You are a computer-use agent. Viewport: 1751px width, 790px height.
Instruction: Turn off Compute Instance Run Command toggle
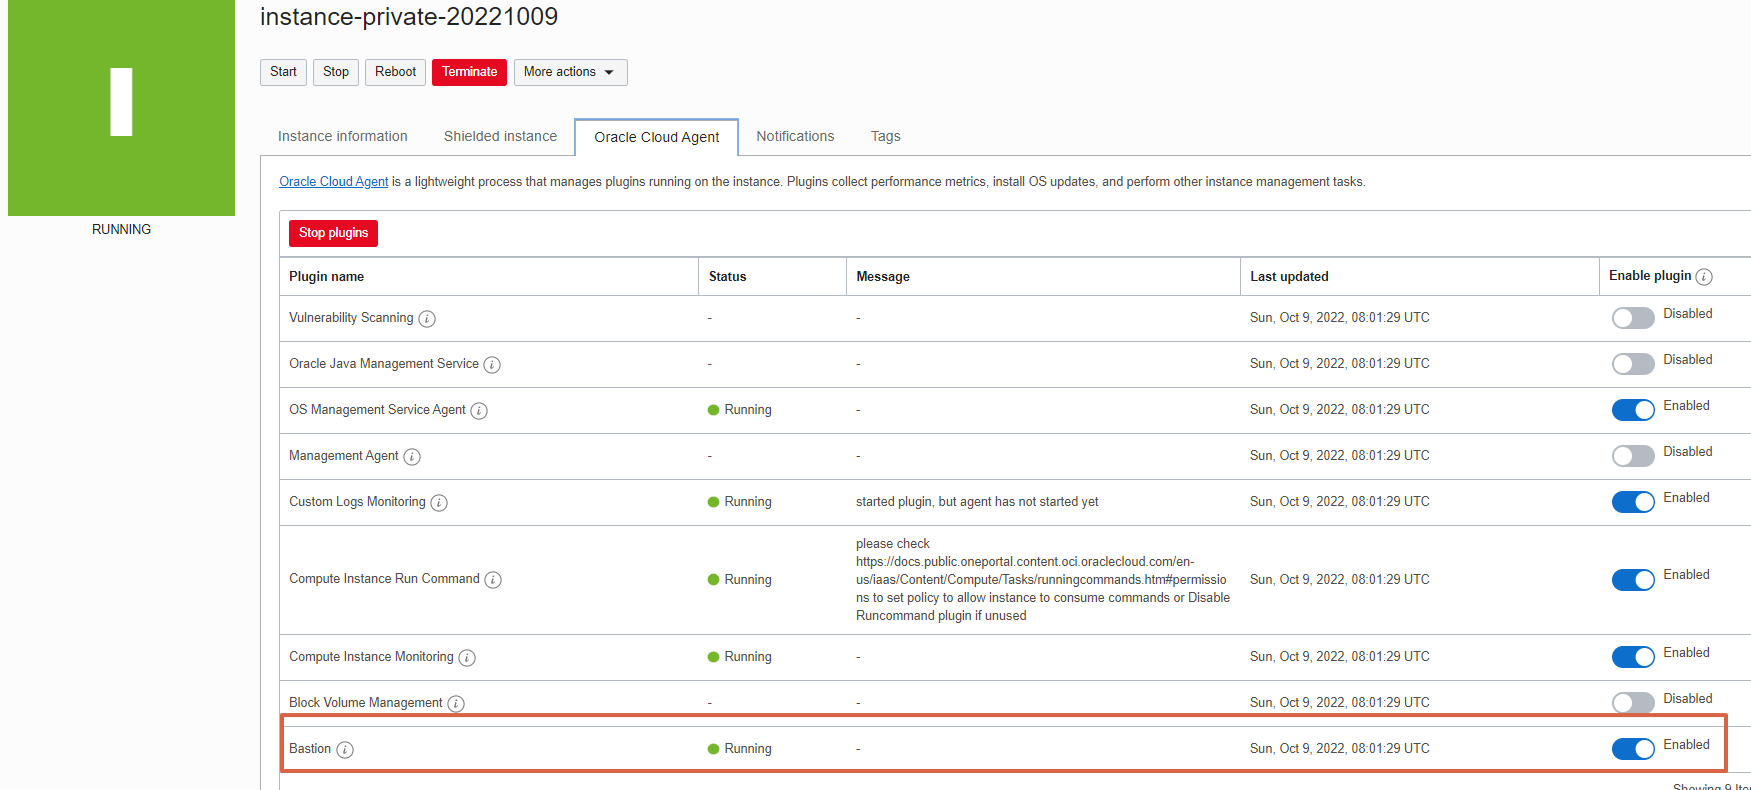pyautogui.click(x=1633, y=580)
